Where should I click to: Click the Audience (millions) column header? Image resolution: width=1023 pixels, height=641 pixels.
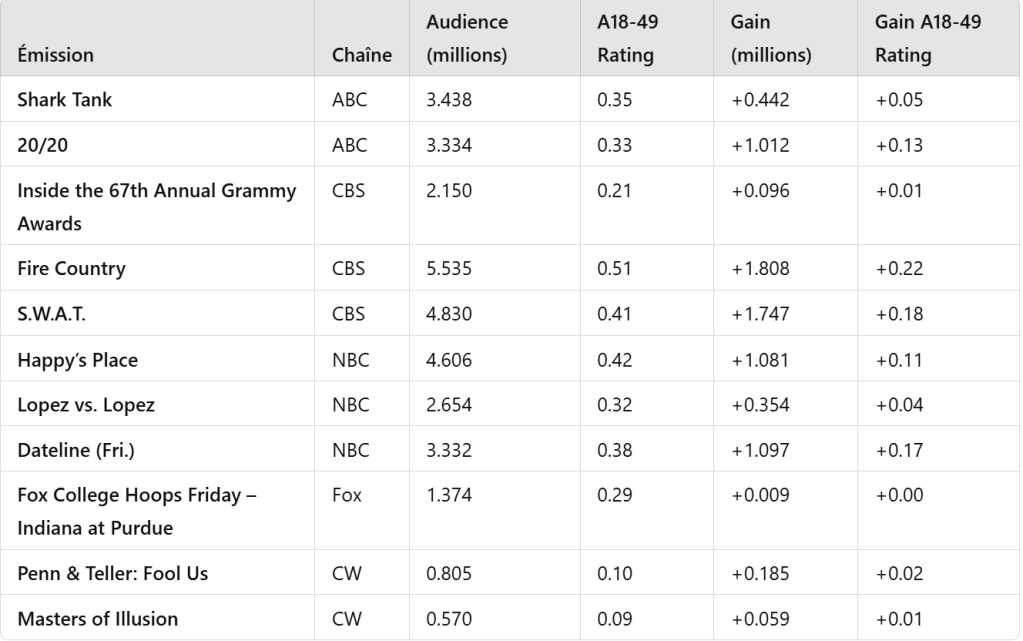click(467, 38)
